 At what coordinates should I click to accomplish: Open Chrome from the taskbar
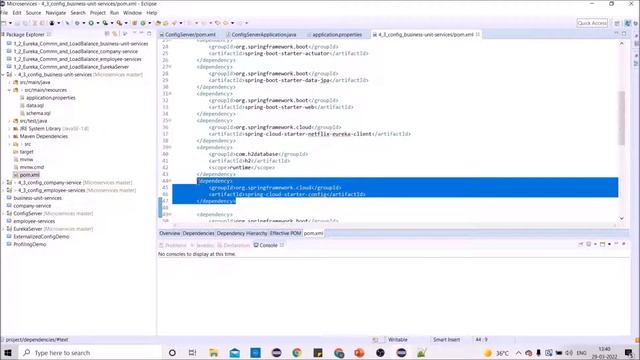(x=297, y=353)
